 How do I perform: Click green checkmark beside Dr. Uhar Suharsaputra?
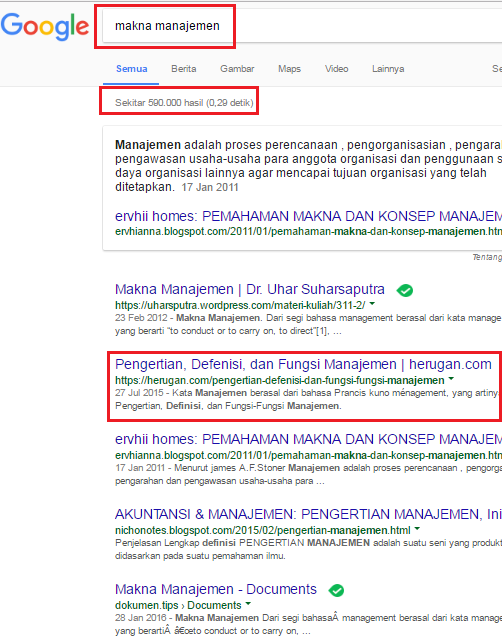point(405,290)
